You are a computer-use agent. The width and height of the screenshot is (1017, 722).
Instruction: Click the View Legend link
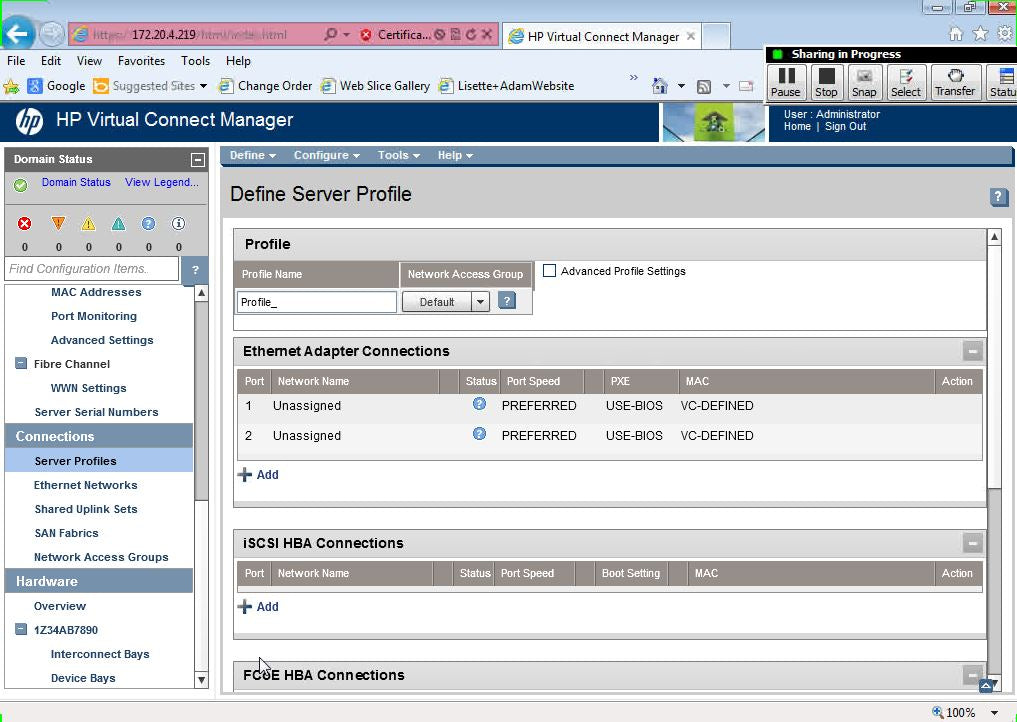[x=162, y=182]
